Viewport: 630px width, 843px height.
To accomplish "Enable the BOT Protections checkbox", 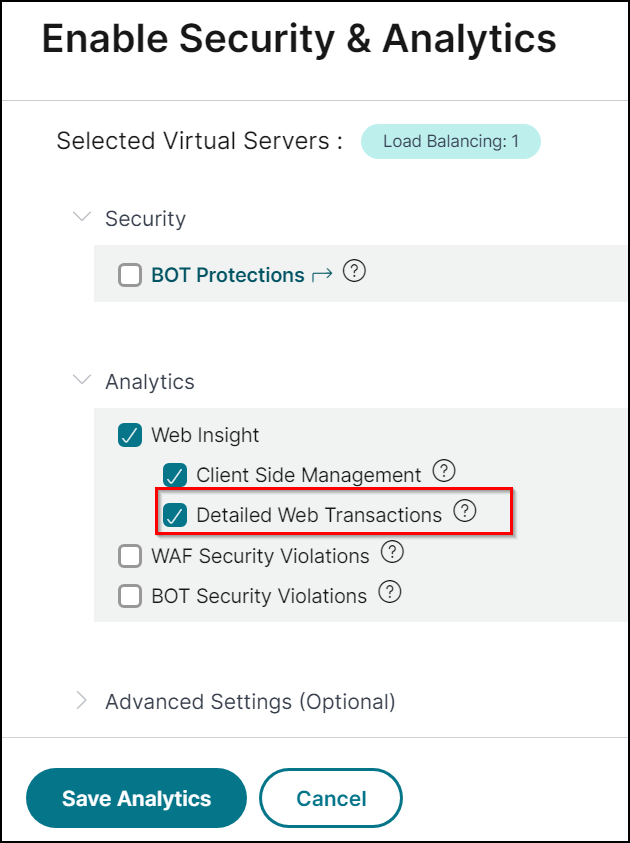I will [x=130, y=275].
